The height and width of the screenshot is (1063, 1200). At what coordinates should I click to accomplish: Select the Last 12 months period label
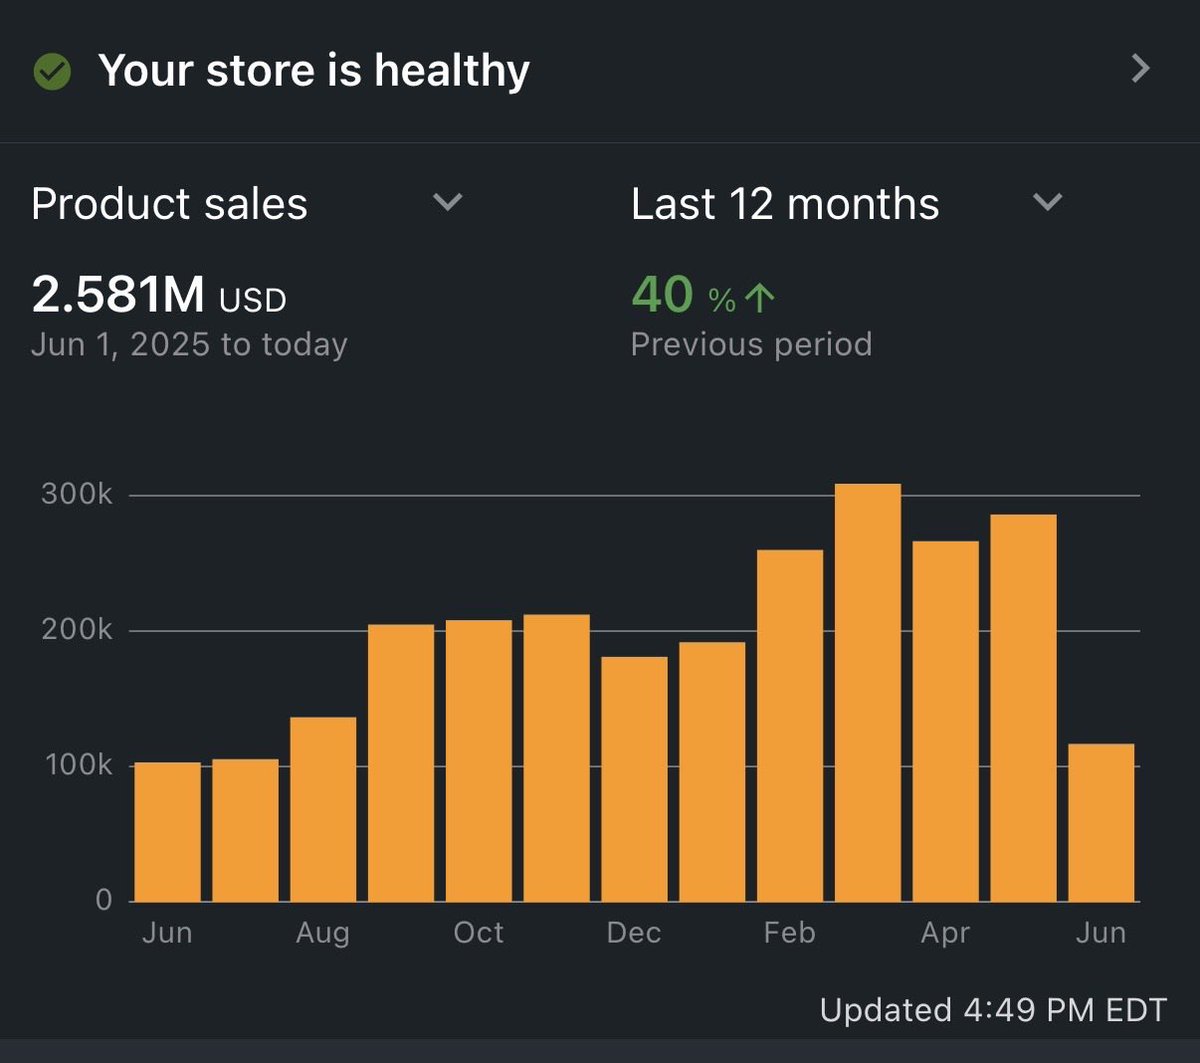(785, 204)
